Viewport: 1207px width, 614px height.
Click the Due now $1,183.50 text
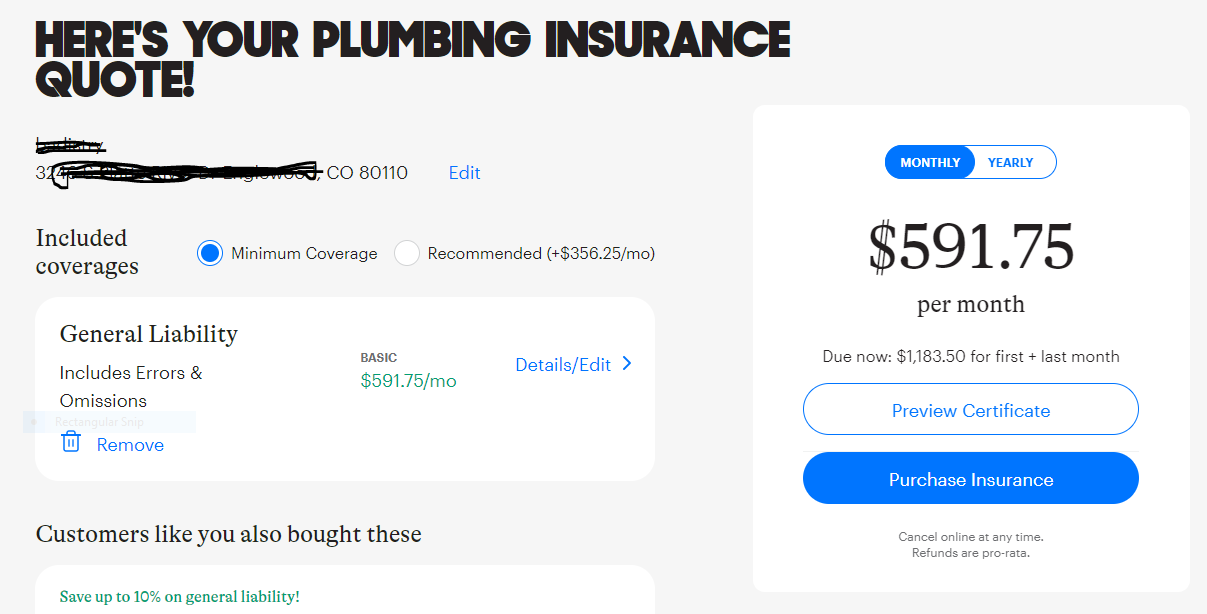click(971, 357)
